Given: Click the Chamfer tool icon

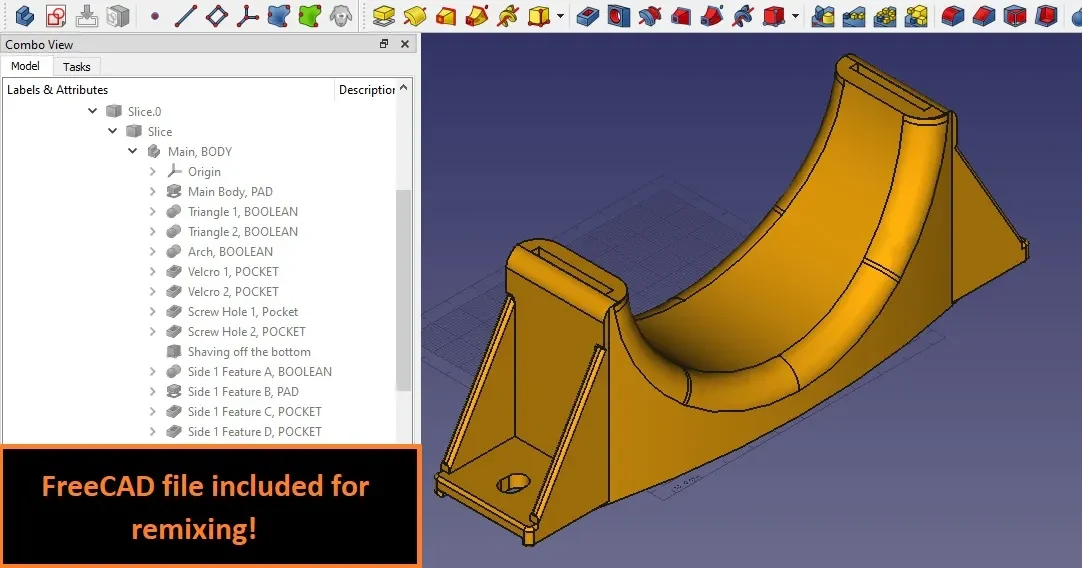Looking at the screenshot, I should click(x=983, y=15).
